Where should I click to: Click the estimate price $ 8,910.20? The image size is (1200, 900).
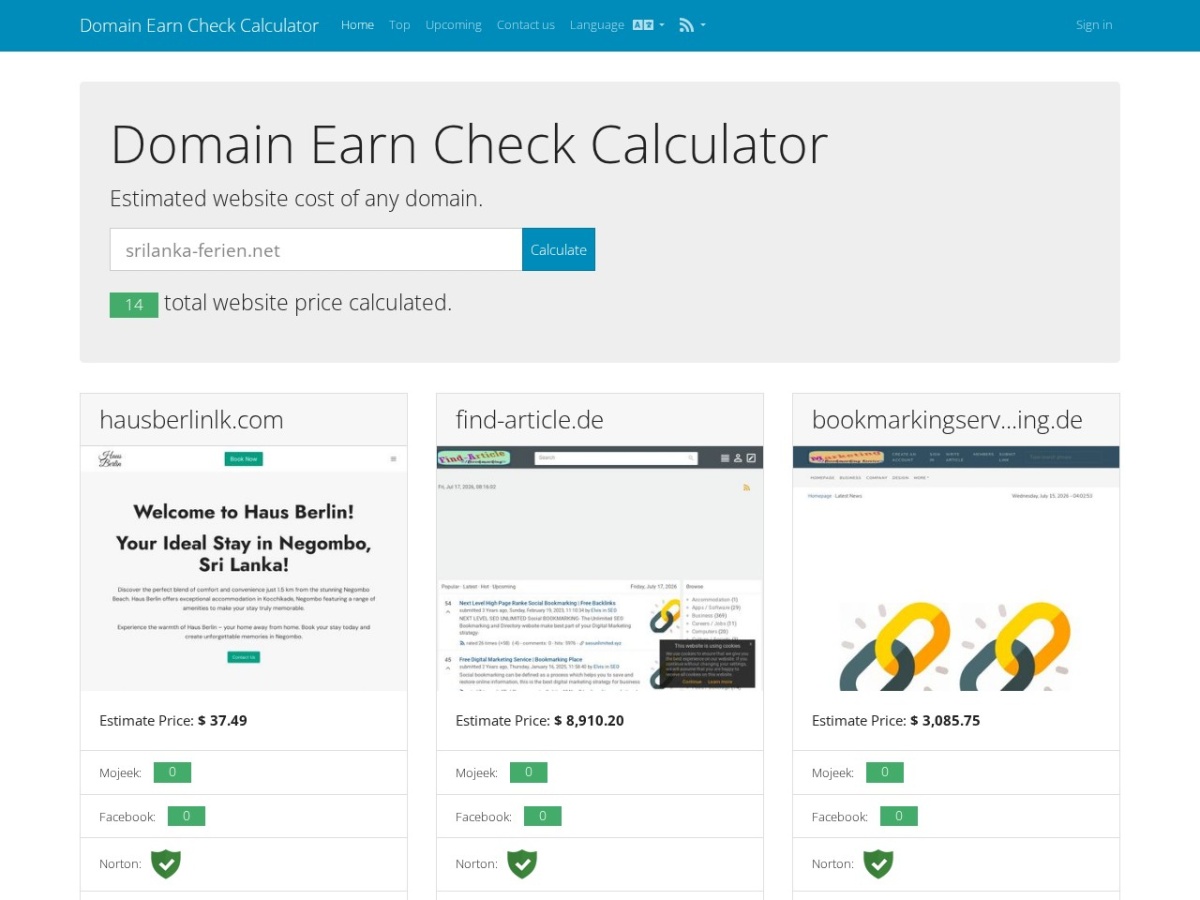[589, 720]
